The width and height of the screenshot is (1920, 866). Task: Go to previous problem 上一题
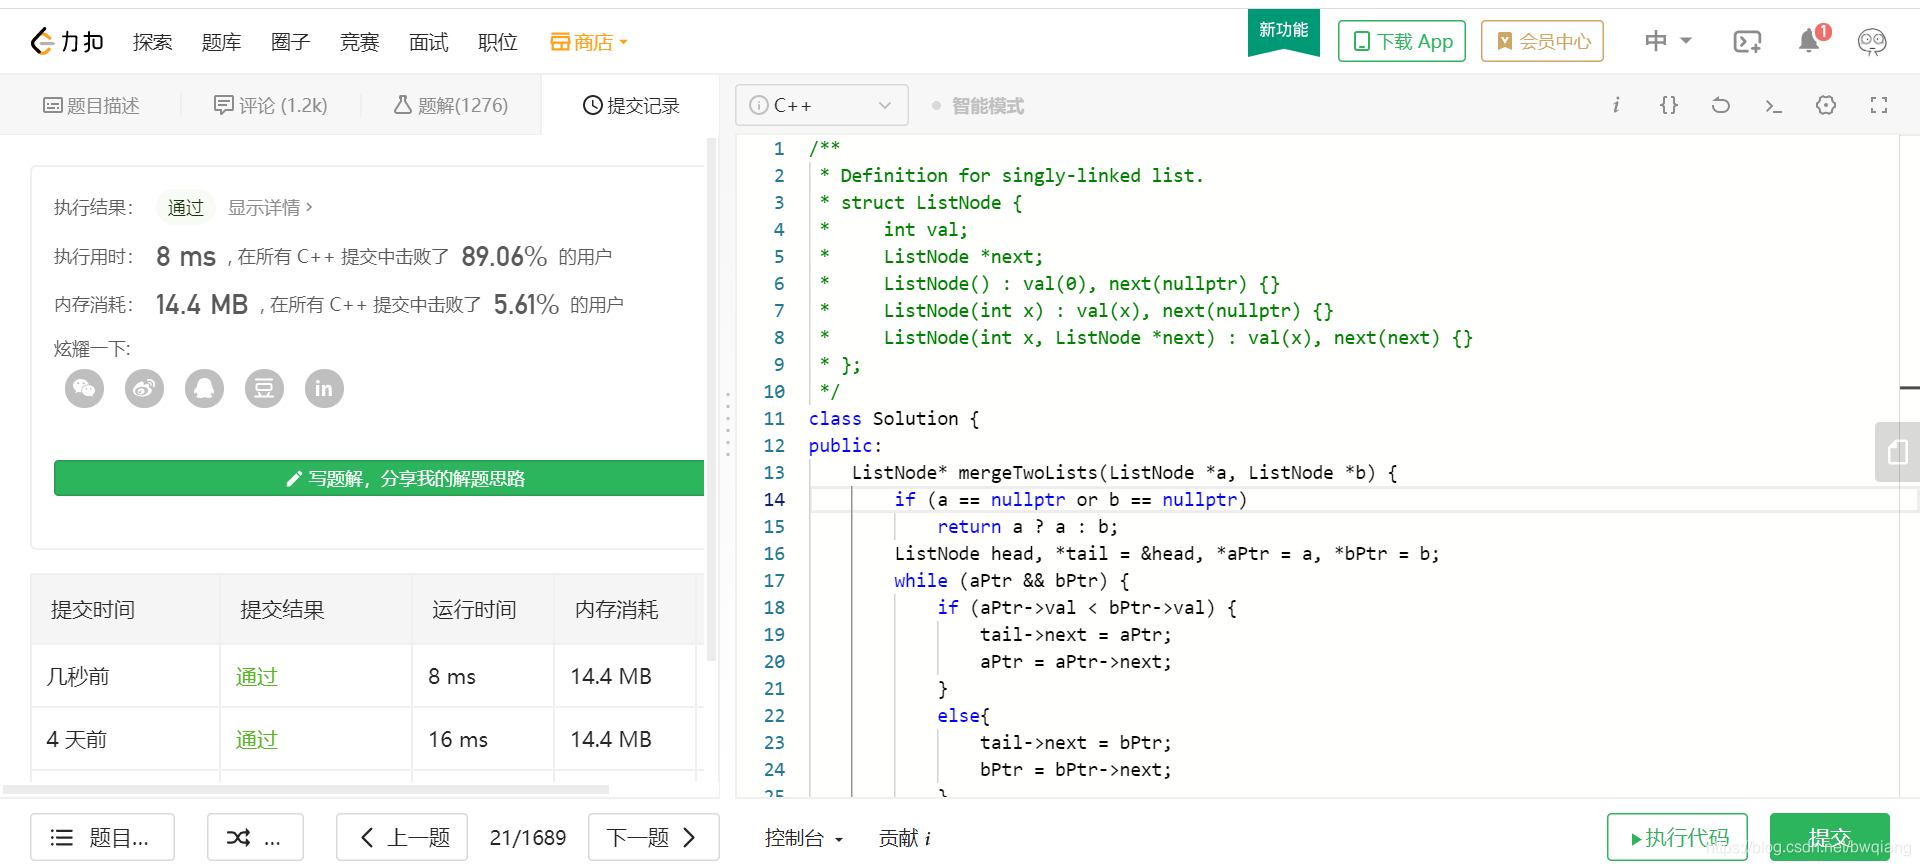click(402, 837)
